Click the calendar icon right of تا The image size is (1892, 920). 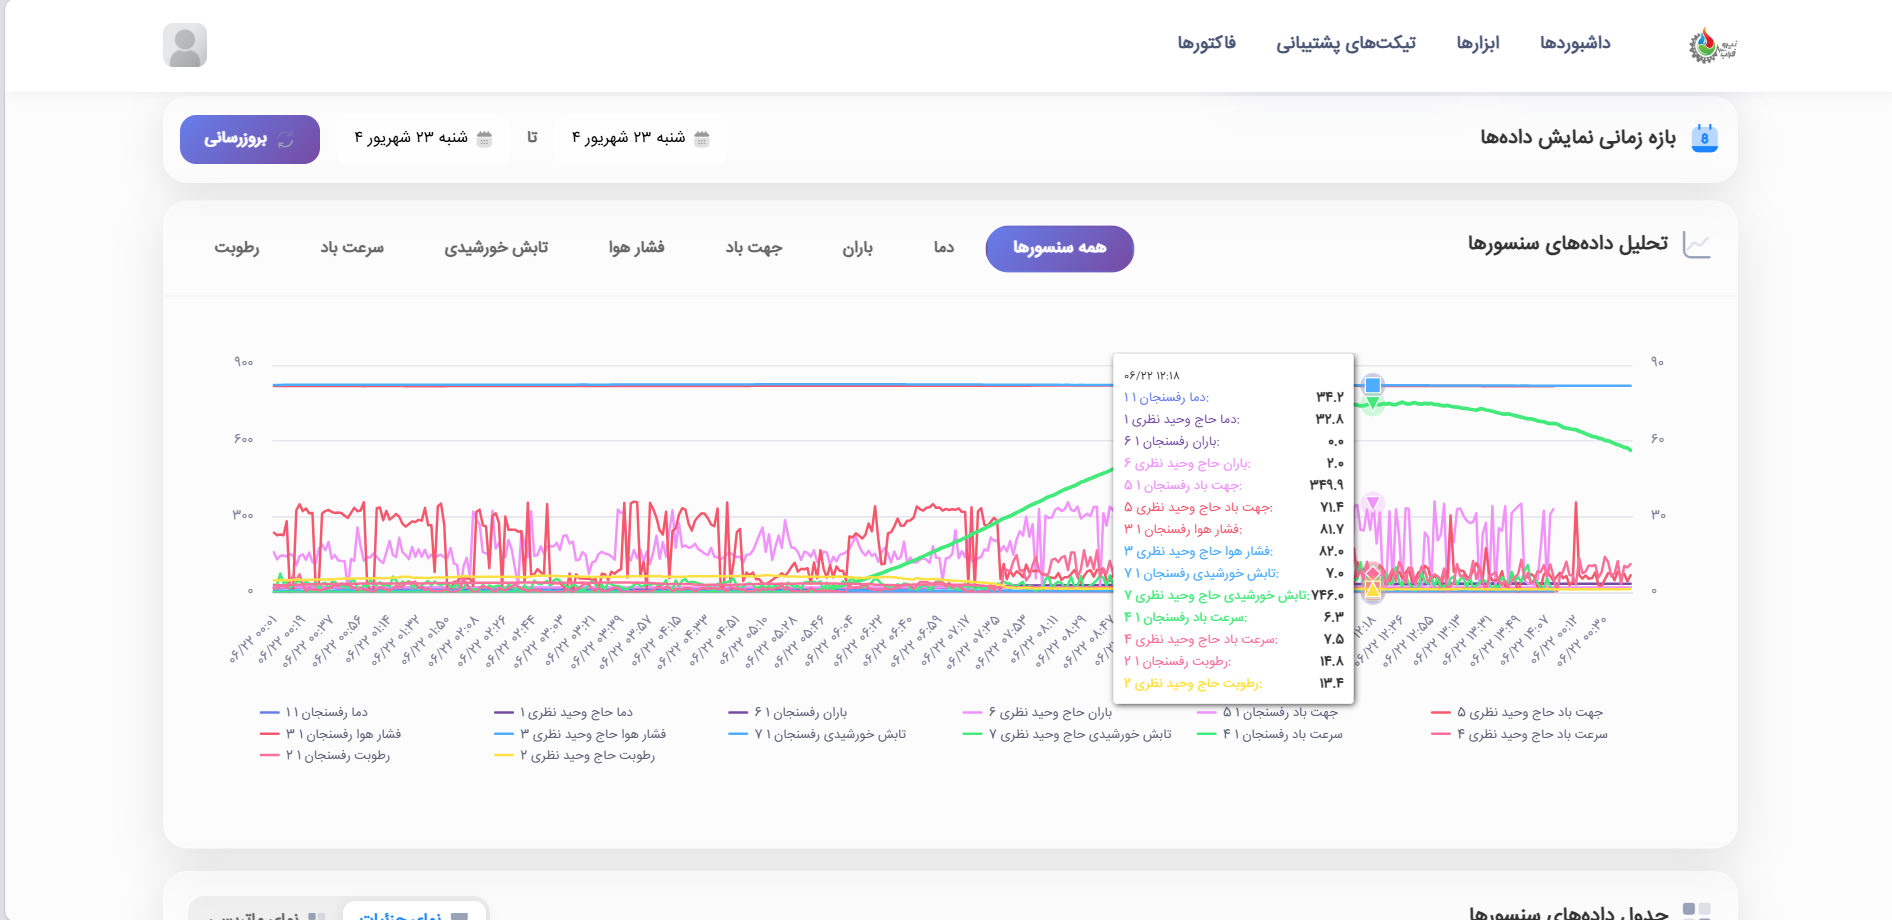702,138
